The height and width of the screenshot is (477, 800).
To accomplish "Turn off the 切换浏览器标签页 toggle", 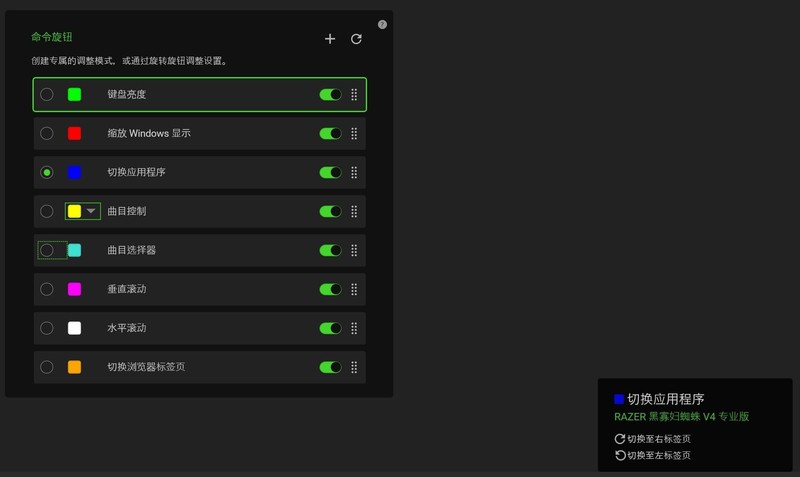I will pyautogui.click(x=331, y=367).
